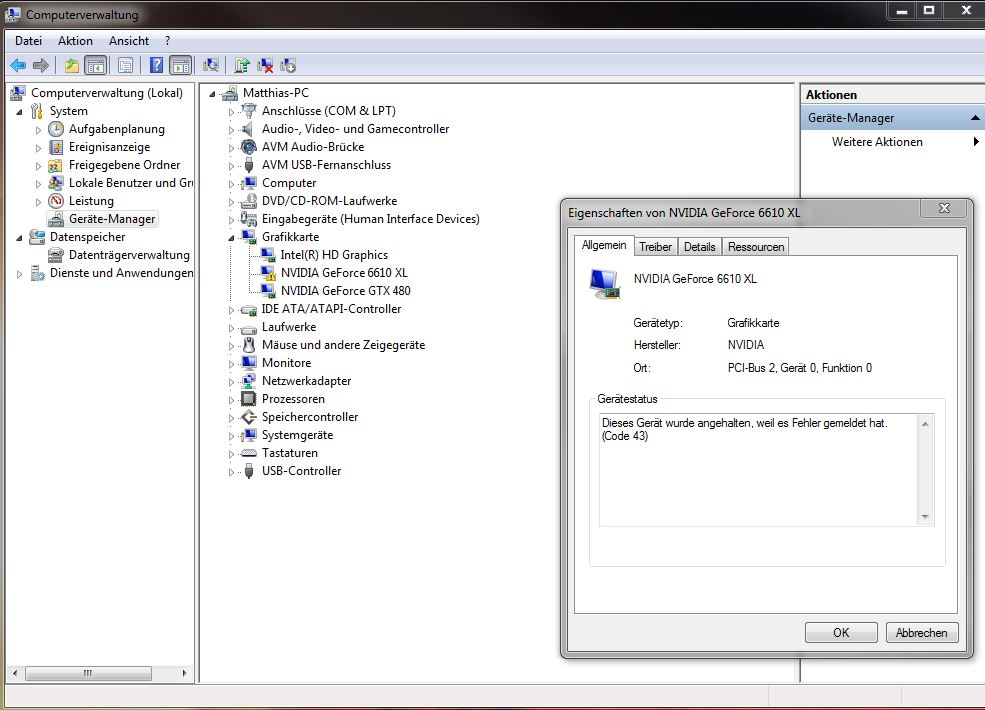985x710 pixels.
Task: Collapse the Grafikkarte category
Action: (231, 238)
